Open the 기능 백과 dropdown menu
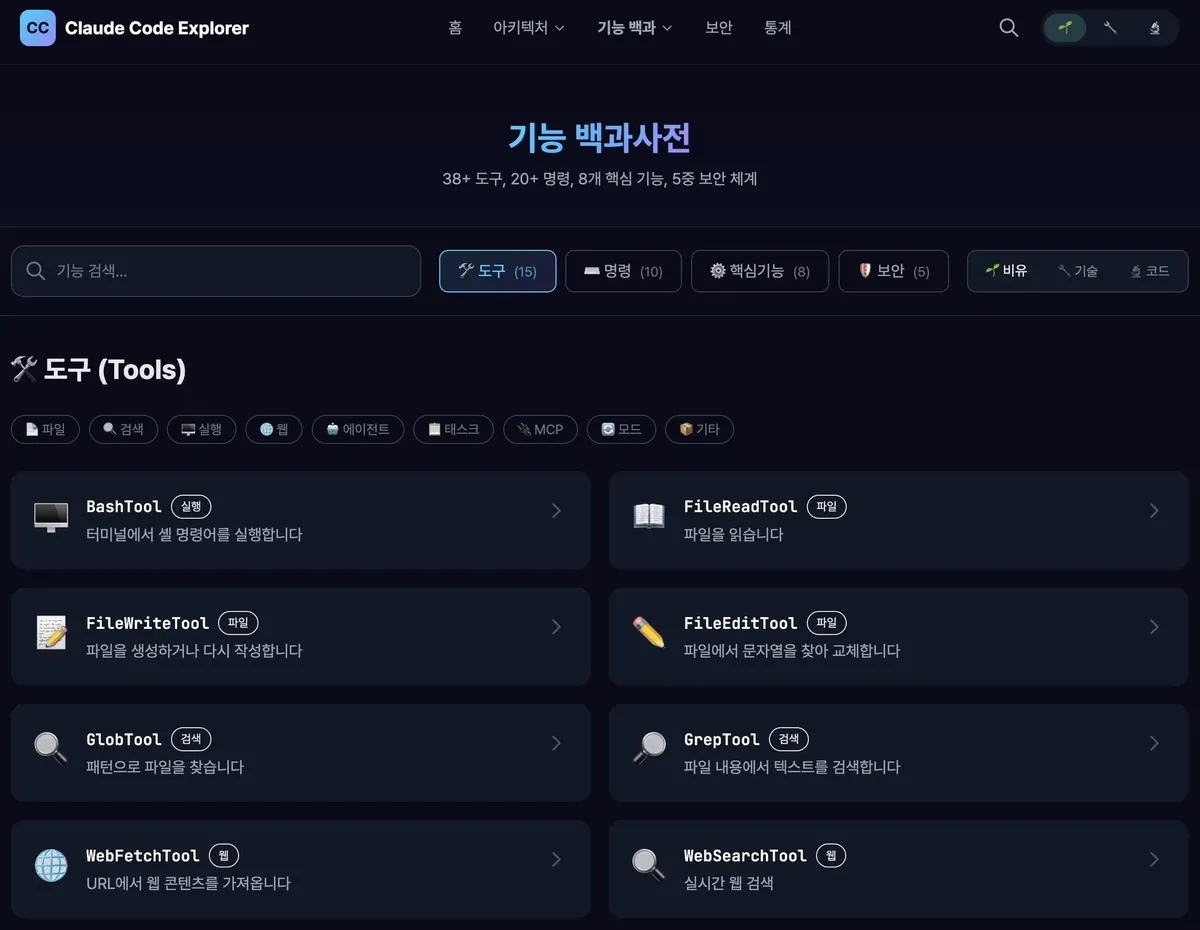The width and height of the screenshot is (1200, 930). [x=634, y=28]
